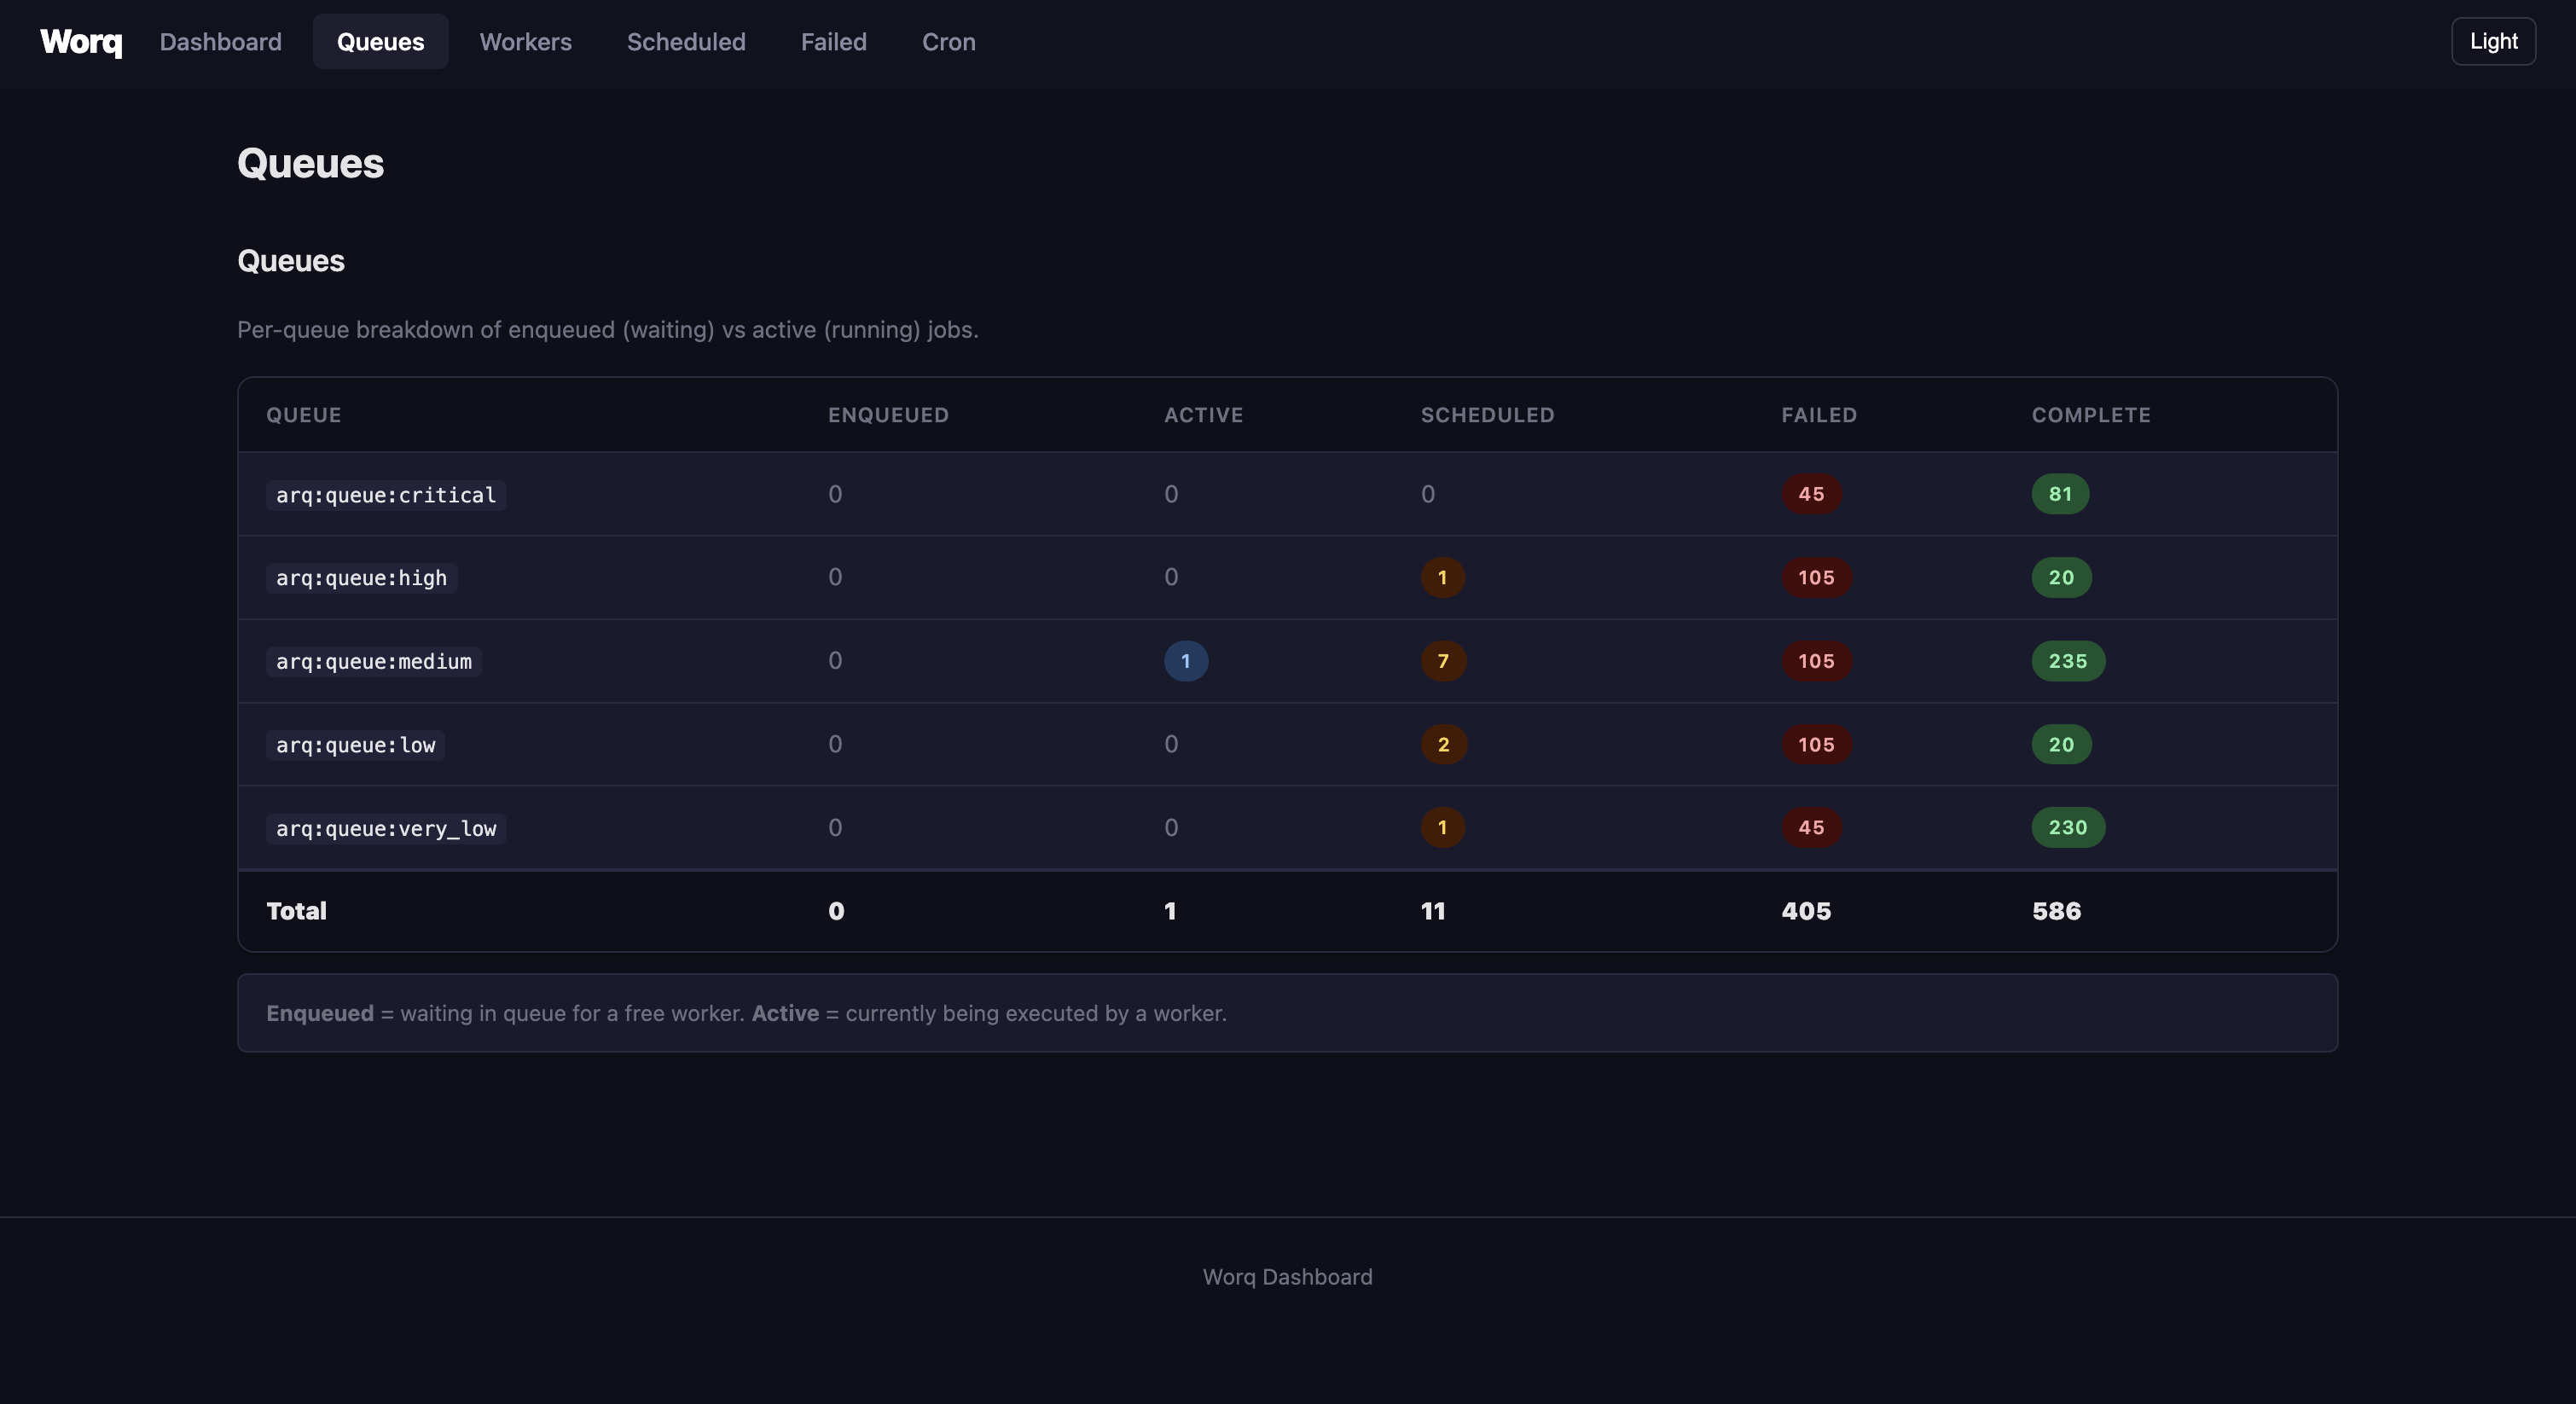
Task: Click enqueued 0 in low row
Action: click(835, 744)
